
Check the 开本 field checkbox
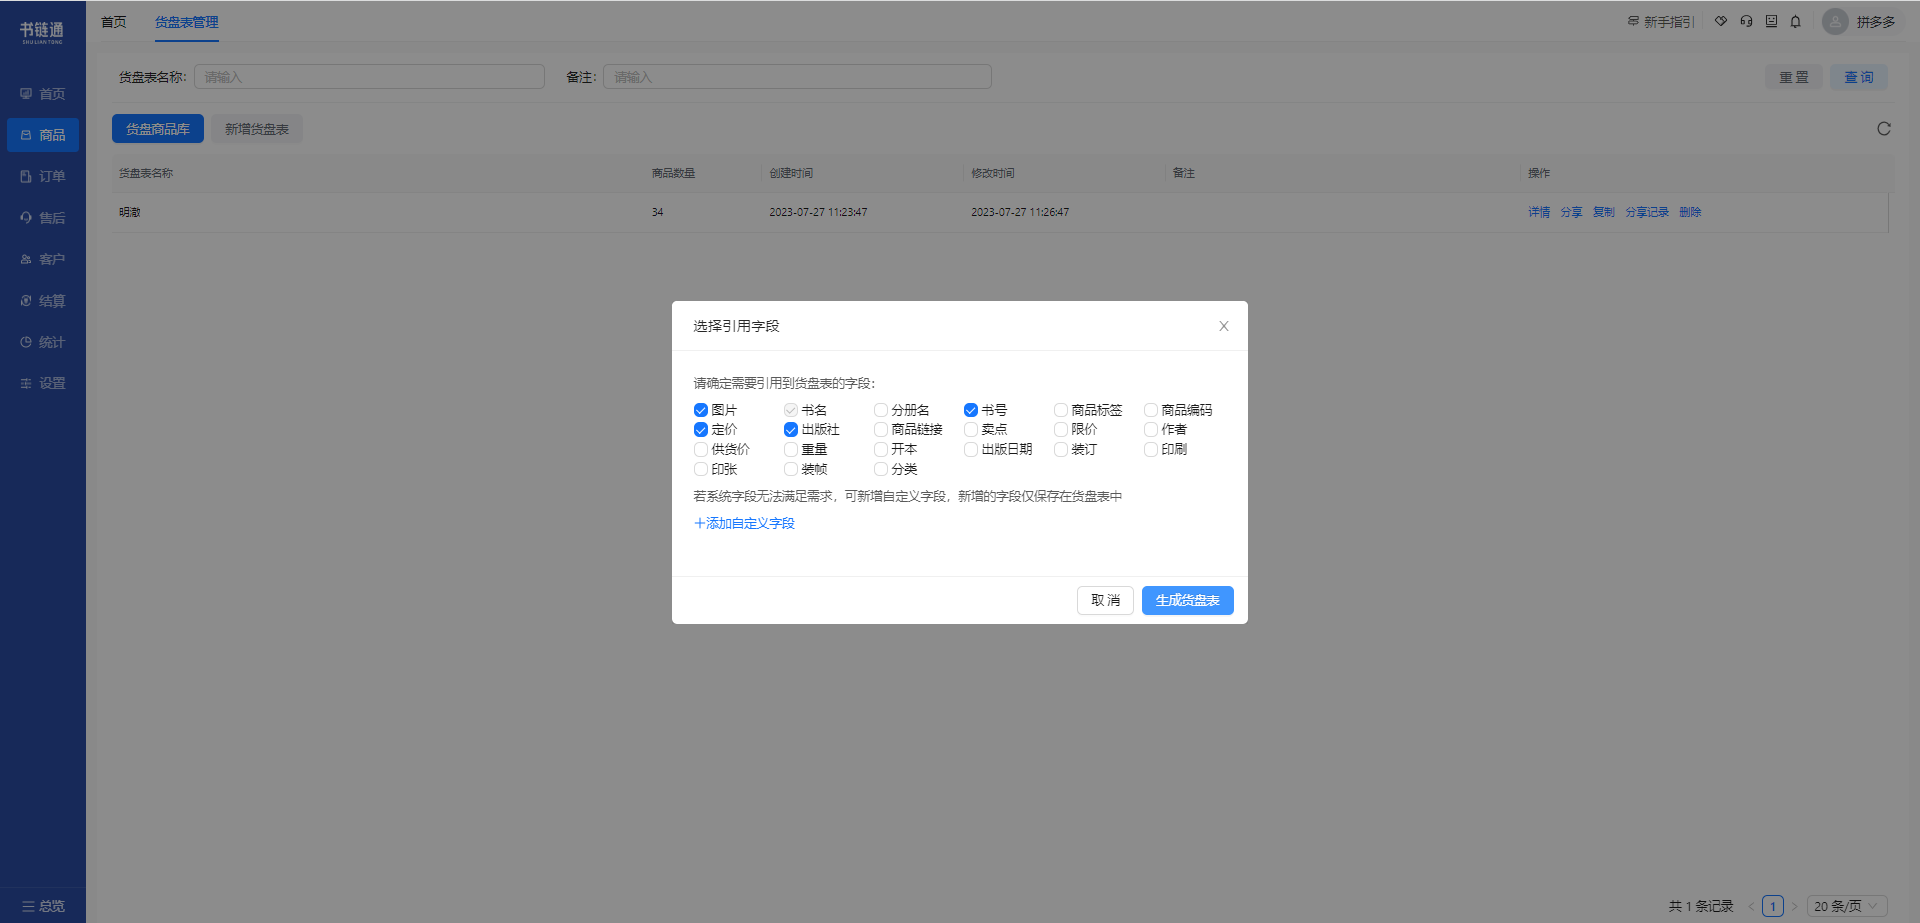(x=880, y=450)
